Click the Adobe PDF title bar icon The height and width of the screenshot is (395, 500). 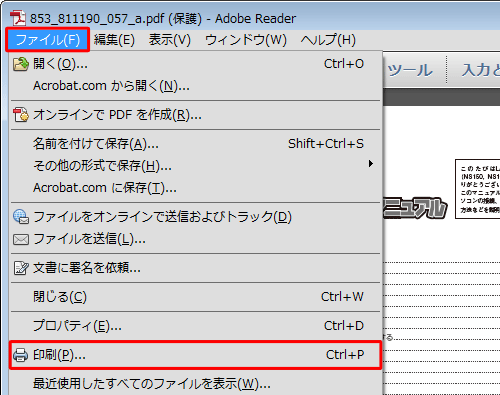(18, 18)
